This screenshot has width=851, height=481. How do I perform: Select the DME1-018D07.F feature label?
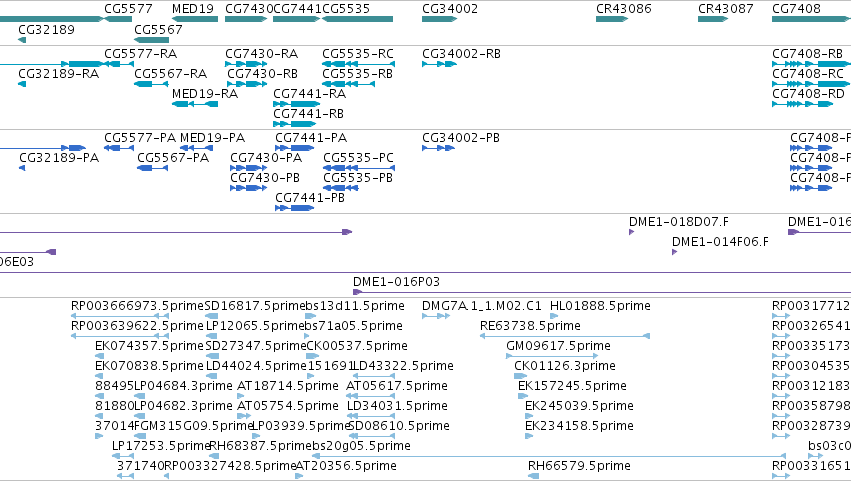pos(678,222)
